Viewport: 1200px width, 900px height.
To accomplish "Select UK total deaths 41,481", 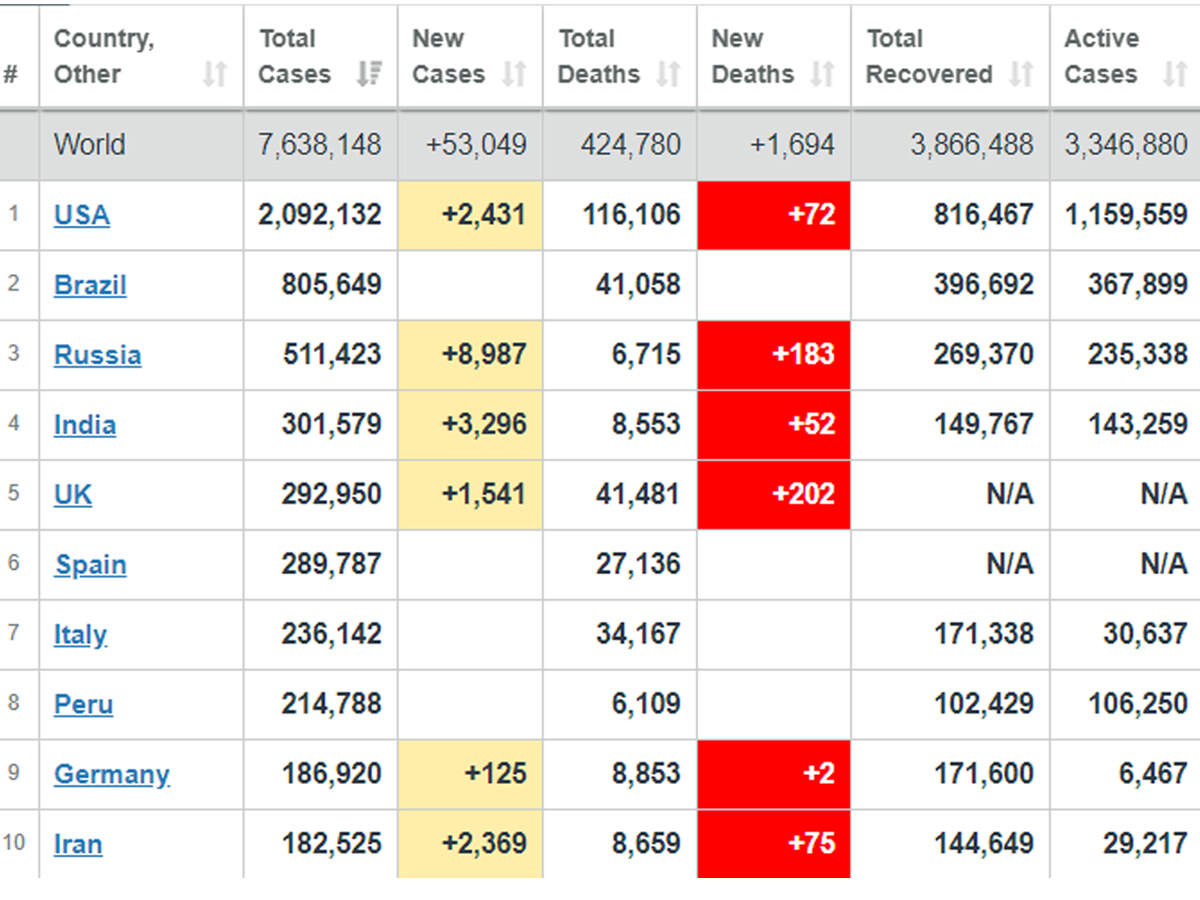I will [639, 495].
